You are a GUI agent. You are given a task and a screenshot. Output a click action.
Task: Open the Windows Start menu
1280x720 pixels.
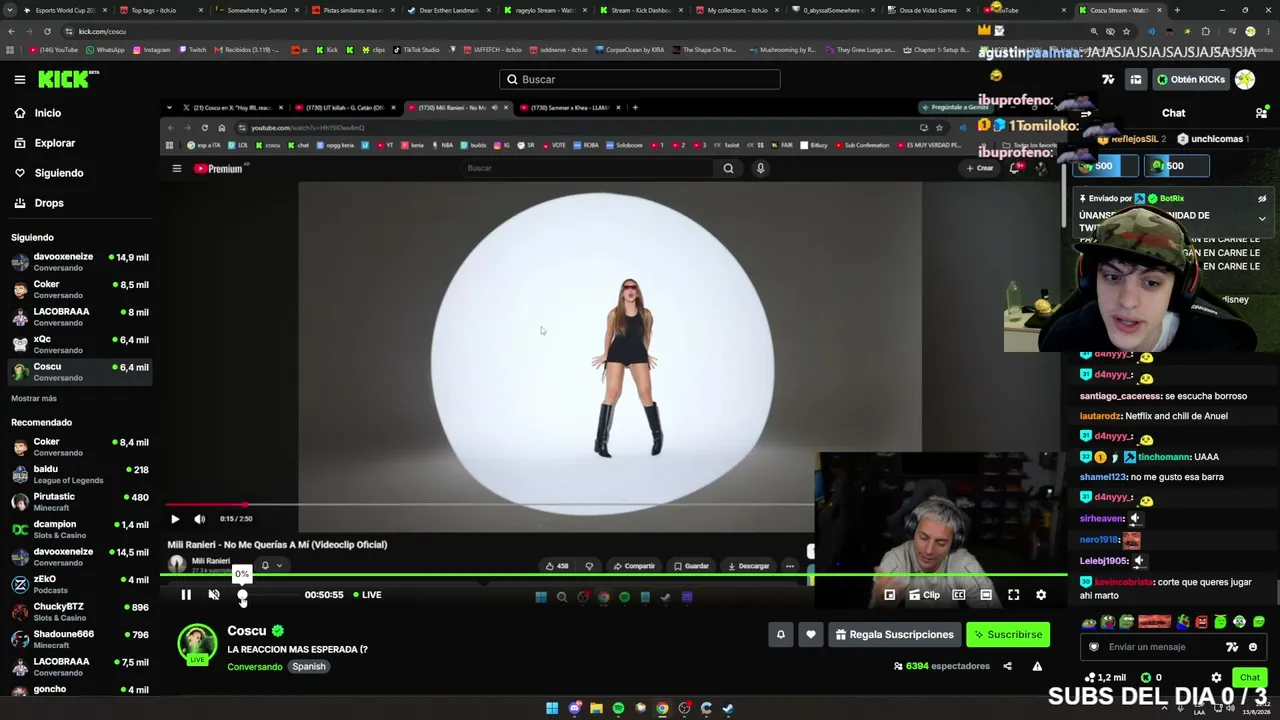552,708
